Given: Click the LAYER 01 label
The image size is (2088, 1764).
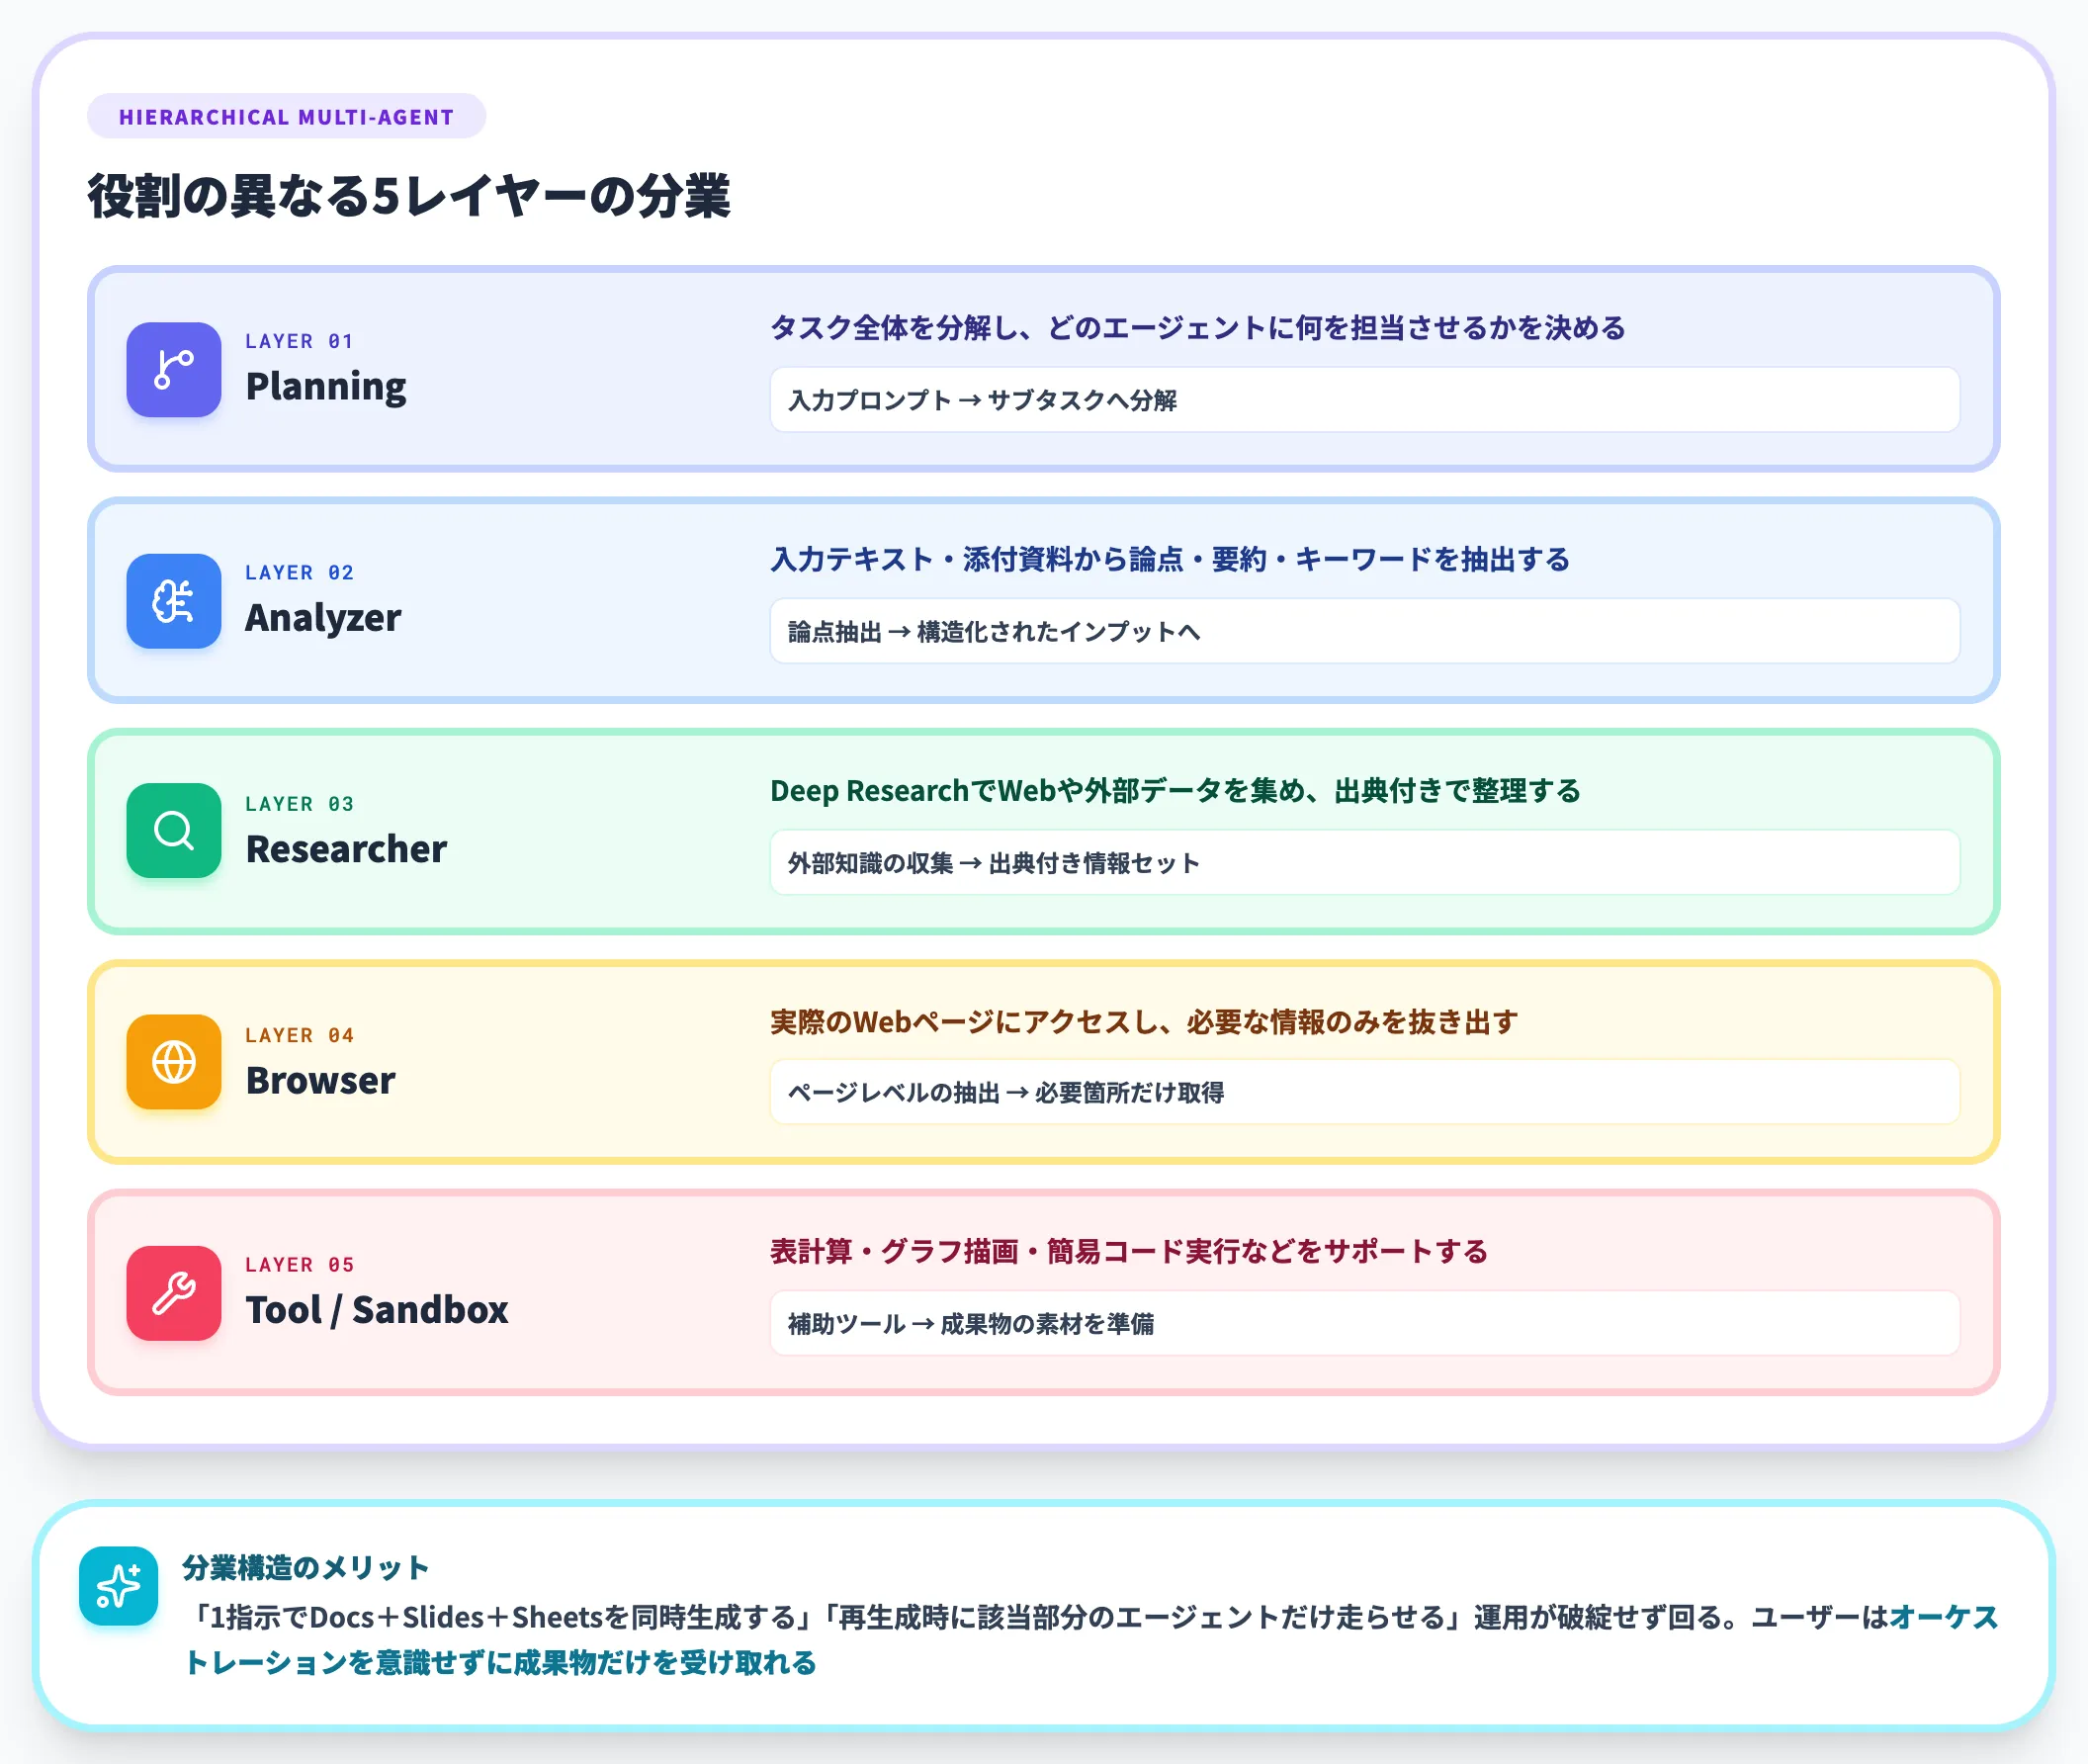Looking at the screenshot, I should pyautogui.click(x=299, y=341).
